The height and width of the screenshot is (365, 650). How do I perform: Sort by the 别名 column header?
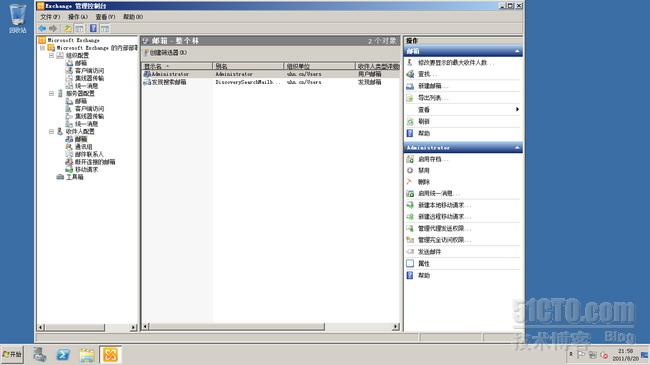coord(248,66)
